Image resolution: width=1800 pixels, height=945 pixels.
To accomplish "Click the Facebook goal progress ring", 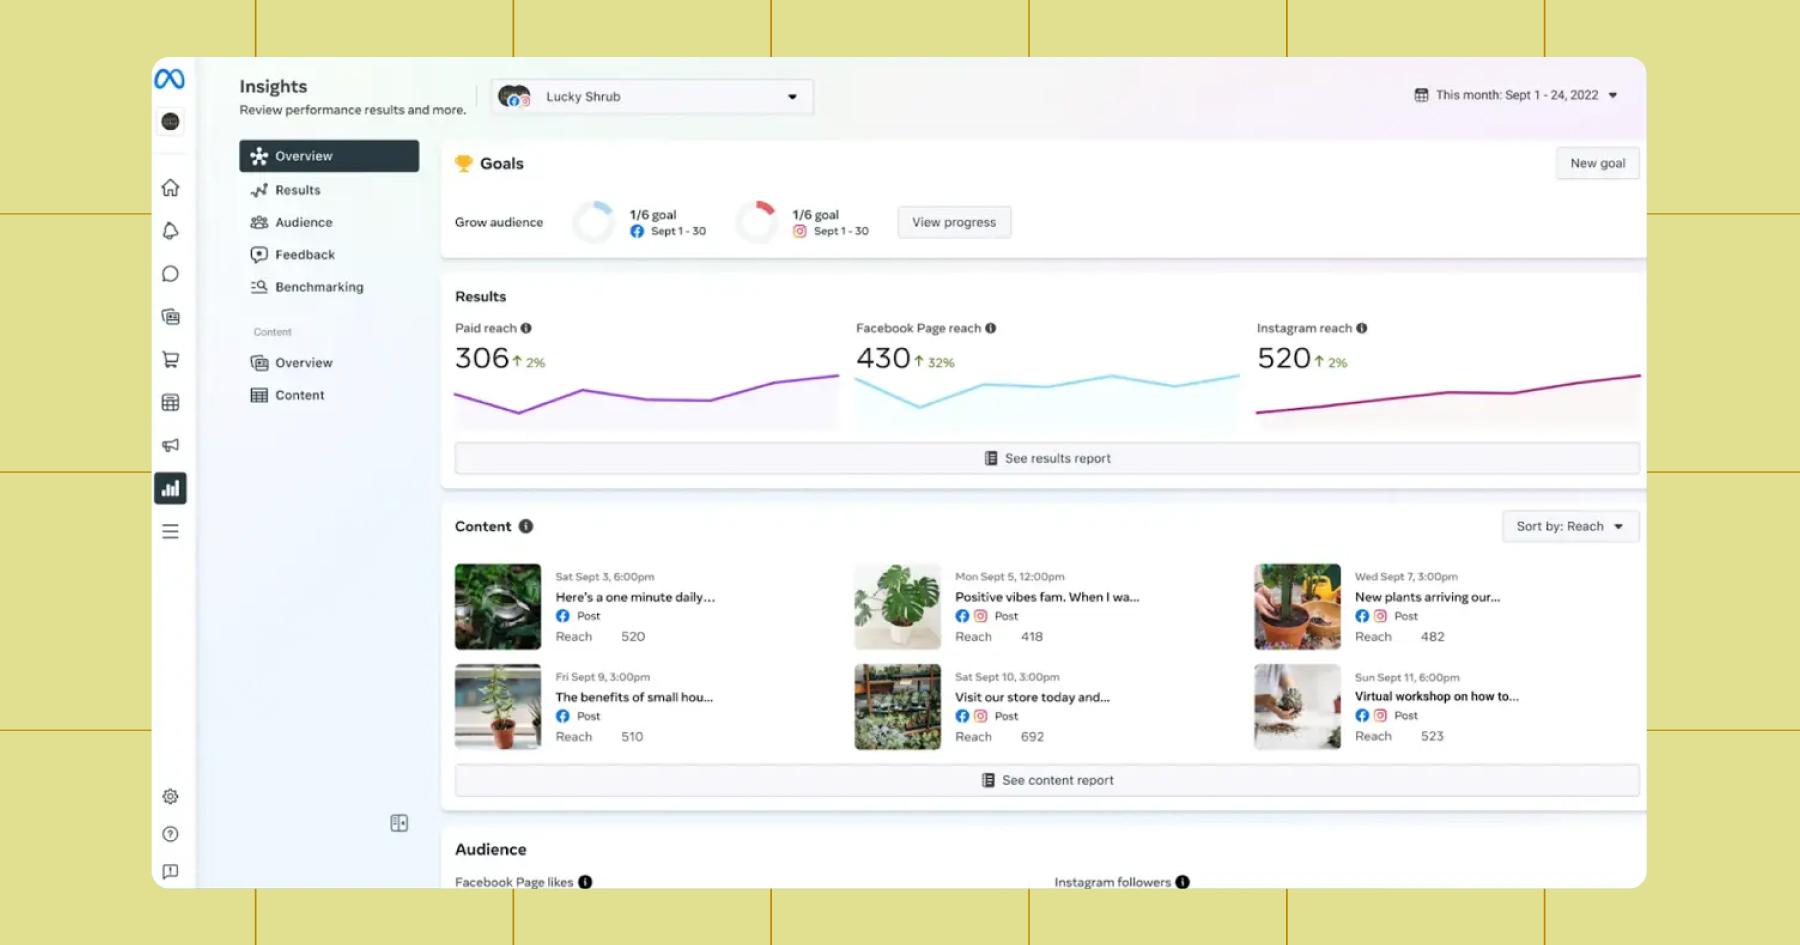I will pos(594,222).
